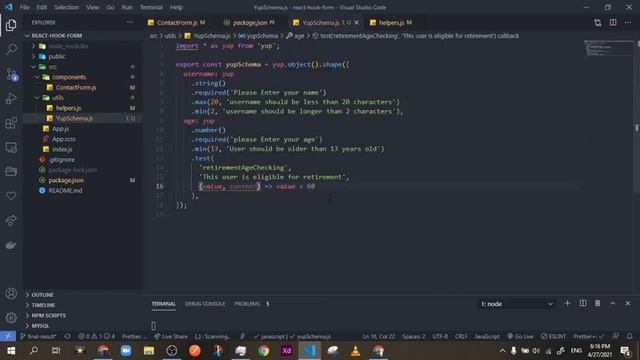Switch to the helpers.js editor tab

coord(391,23)
